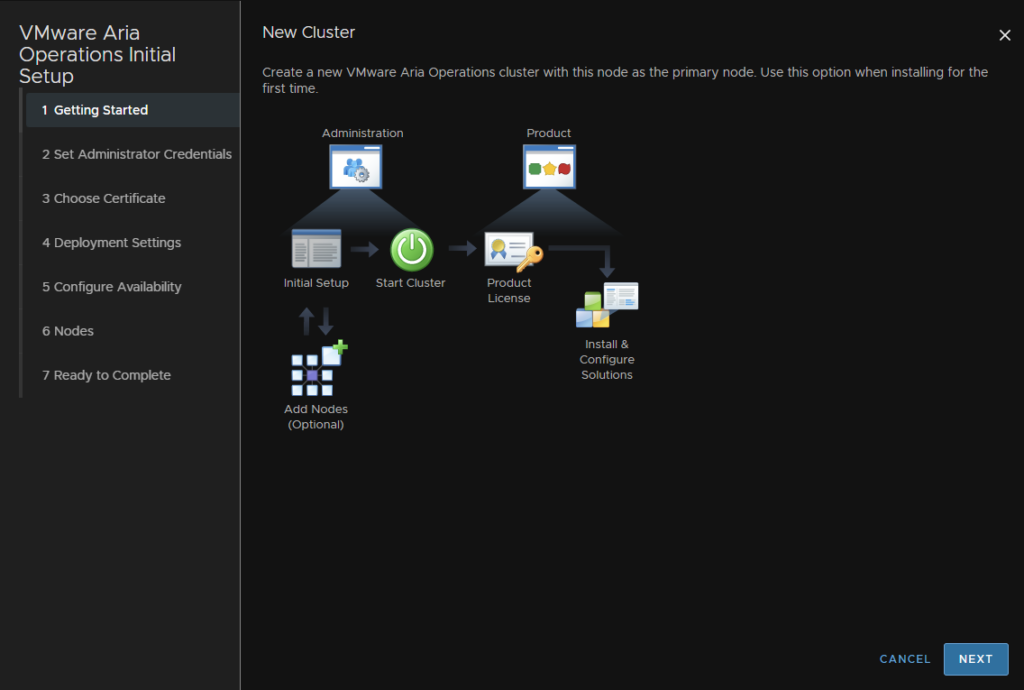Click the new cluster description paragraph
The height and width of the screenshot is (690, 1024).
point(625,80)
